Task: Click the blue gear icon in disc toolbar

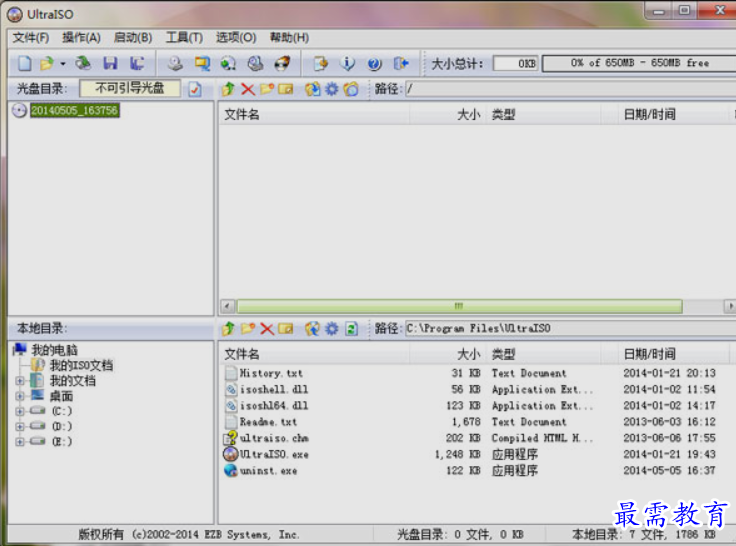Action: (331, 89)
